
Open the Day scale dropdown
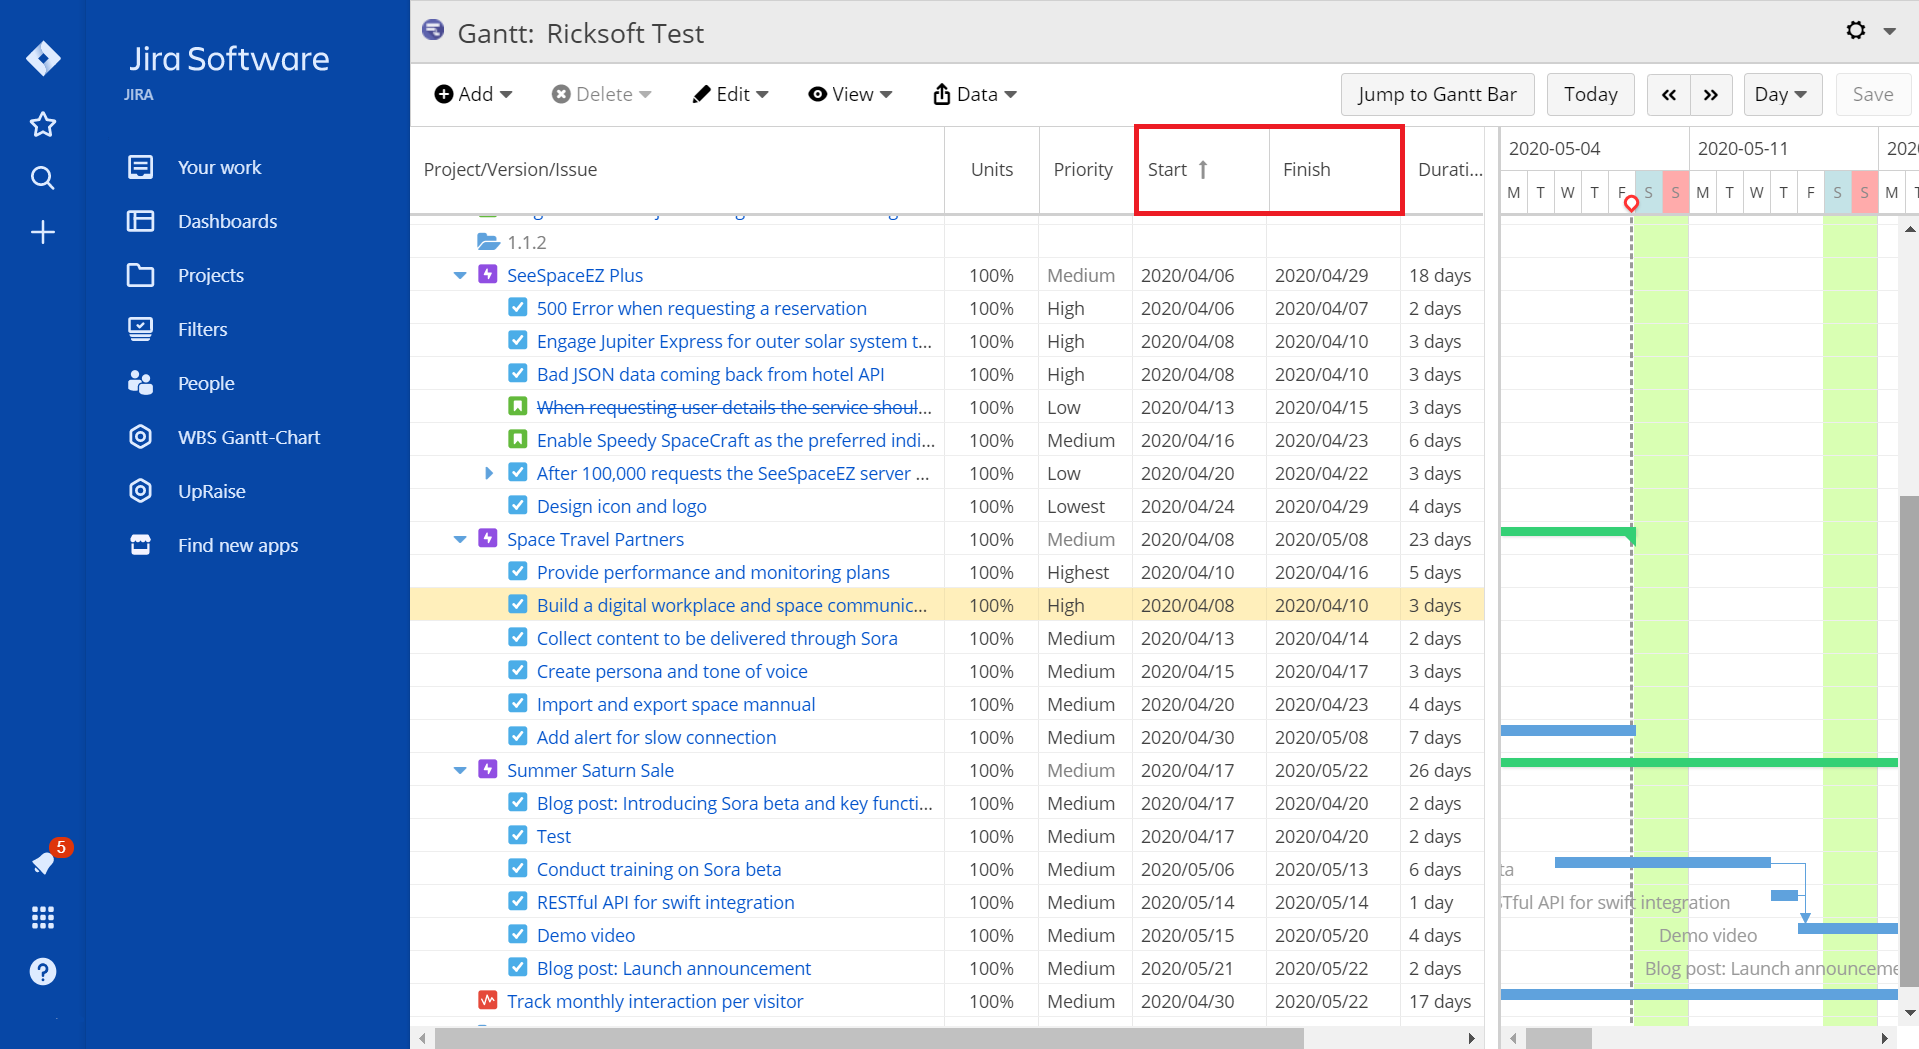tap(1782, 94)
